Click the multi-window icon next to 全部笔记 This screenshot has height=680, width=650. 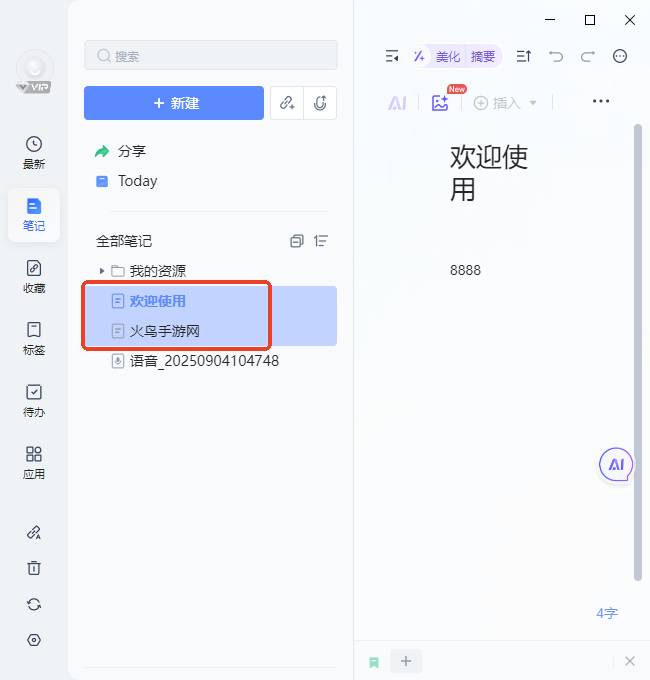pos(297,241)
